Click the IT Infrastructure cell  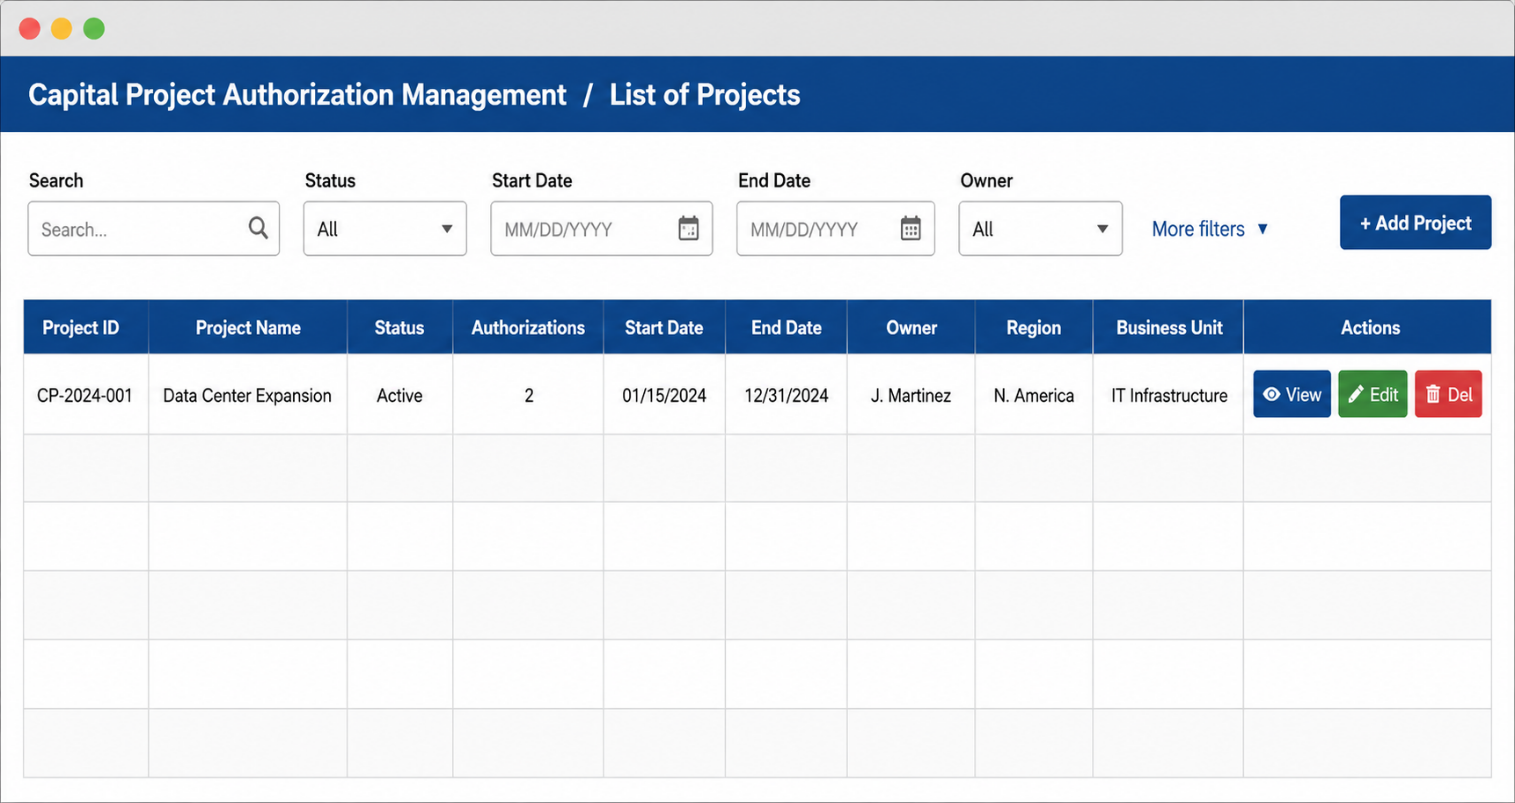point(1168,395)
